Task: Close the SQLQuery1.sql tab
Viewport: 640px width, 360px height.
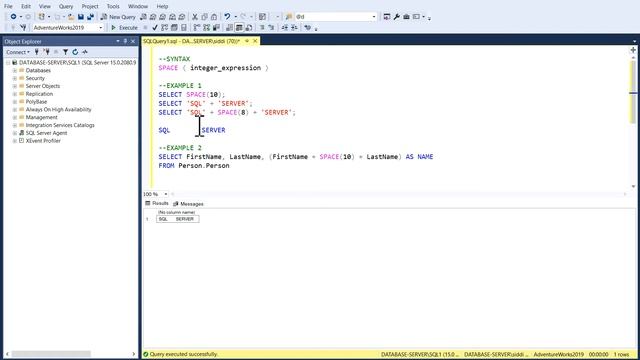Action: coord(255,41)
